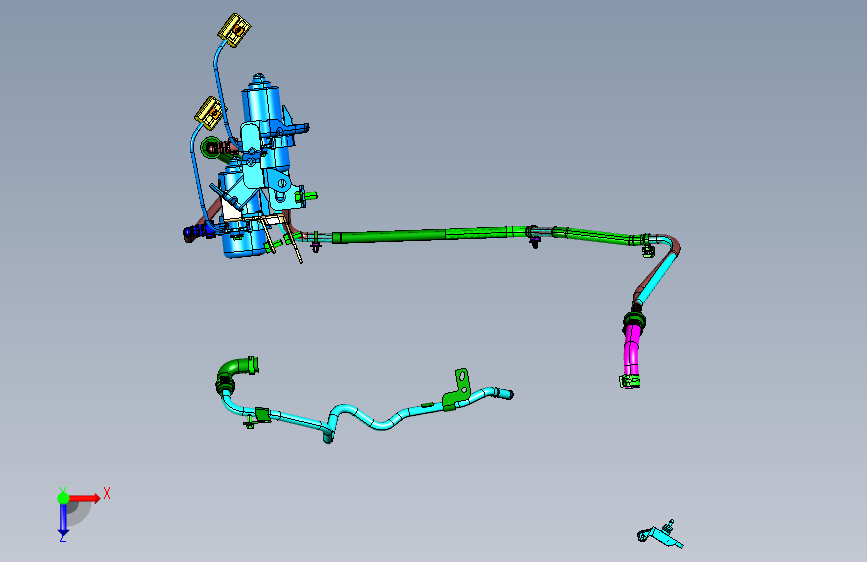Select the magenta hose section
Viewport: 867px width, 562px height.
631,351
